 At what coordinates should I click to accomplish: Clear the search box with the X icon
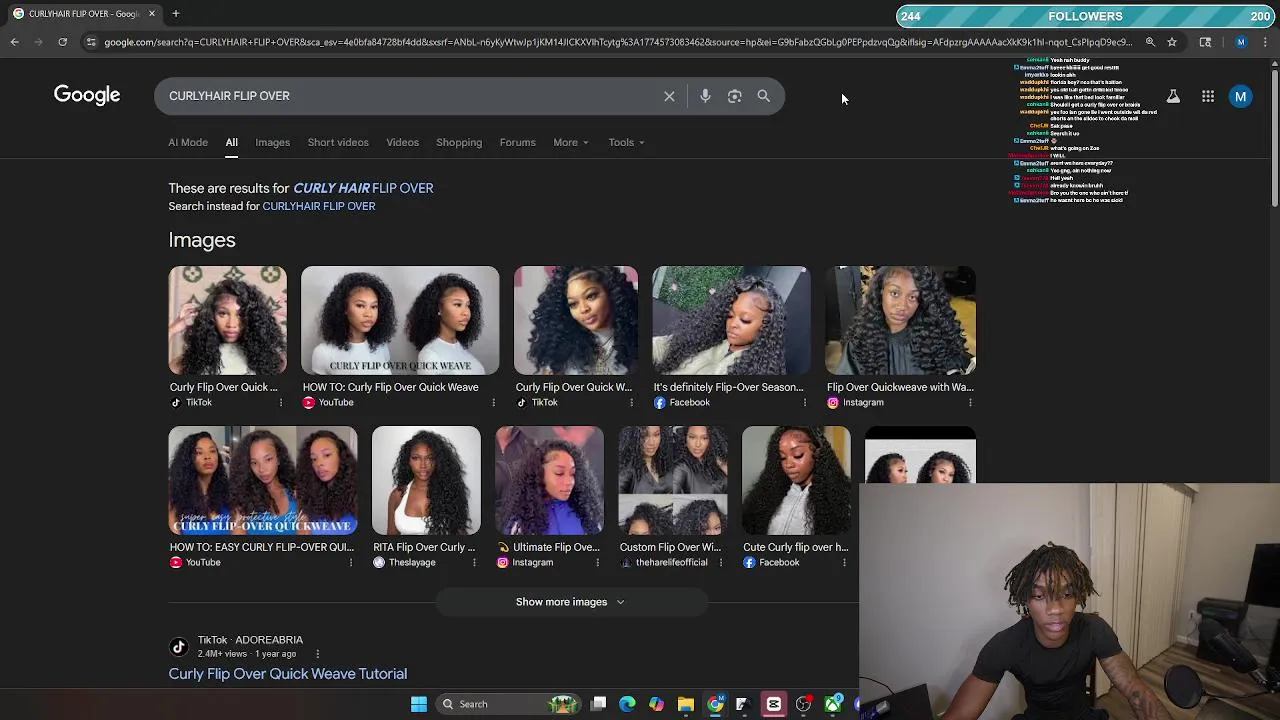click(x=669, y=96)
